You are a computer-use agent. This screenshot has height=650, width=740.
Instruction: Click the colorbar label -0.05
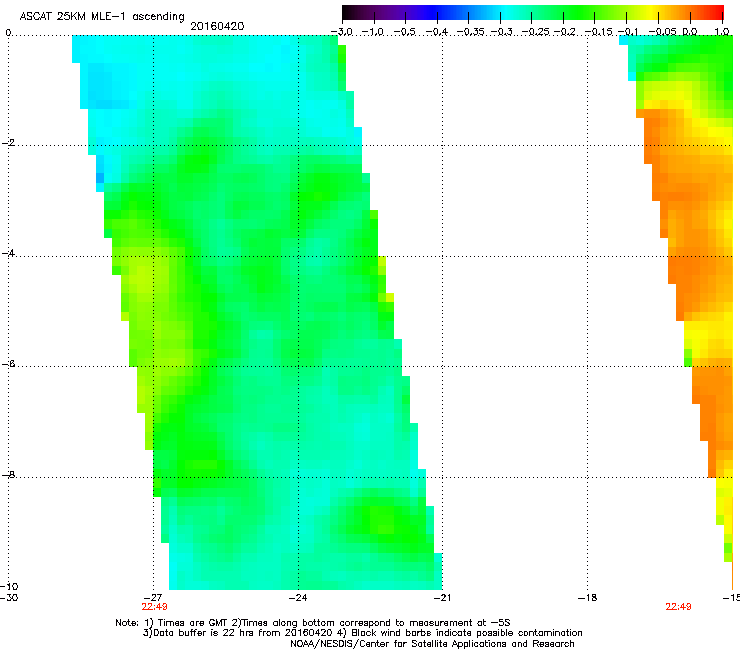[x=663, y=32]
